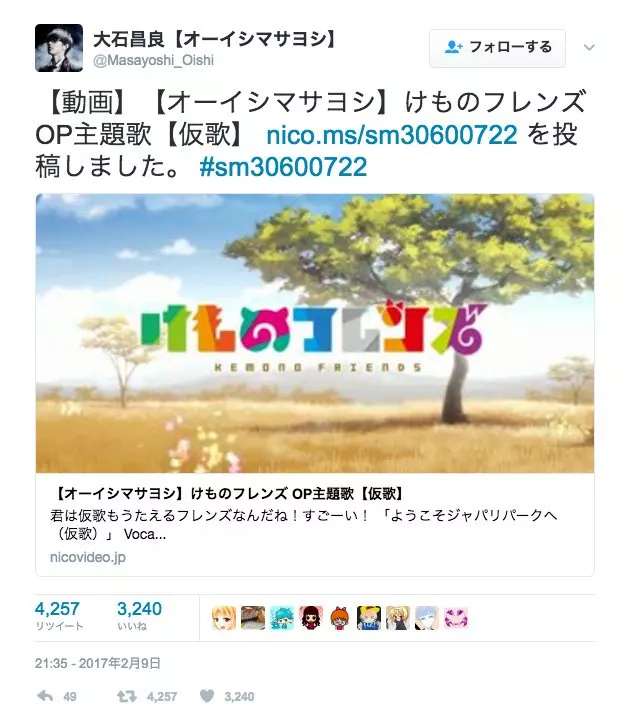
Task: Expand the tweet options chevron menu
Action: (589, 47)
